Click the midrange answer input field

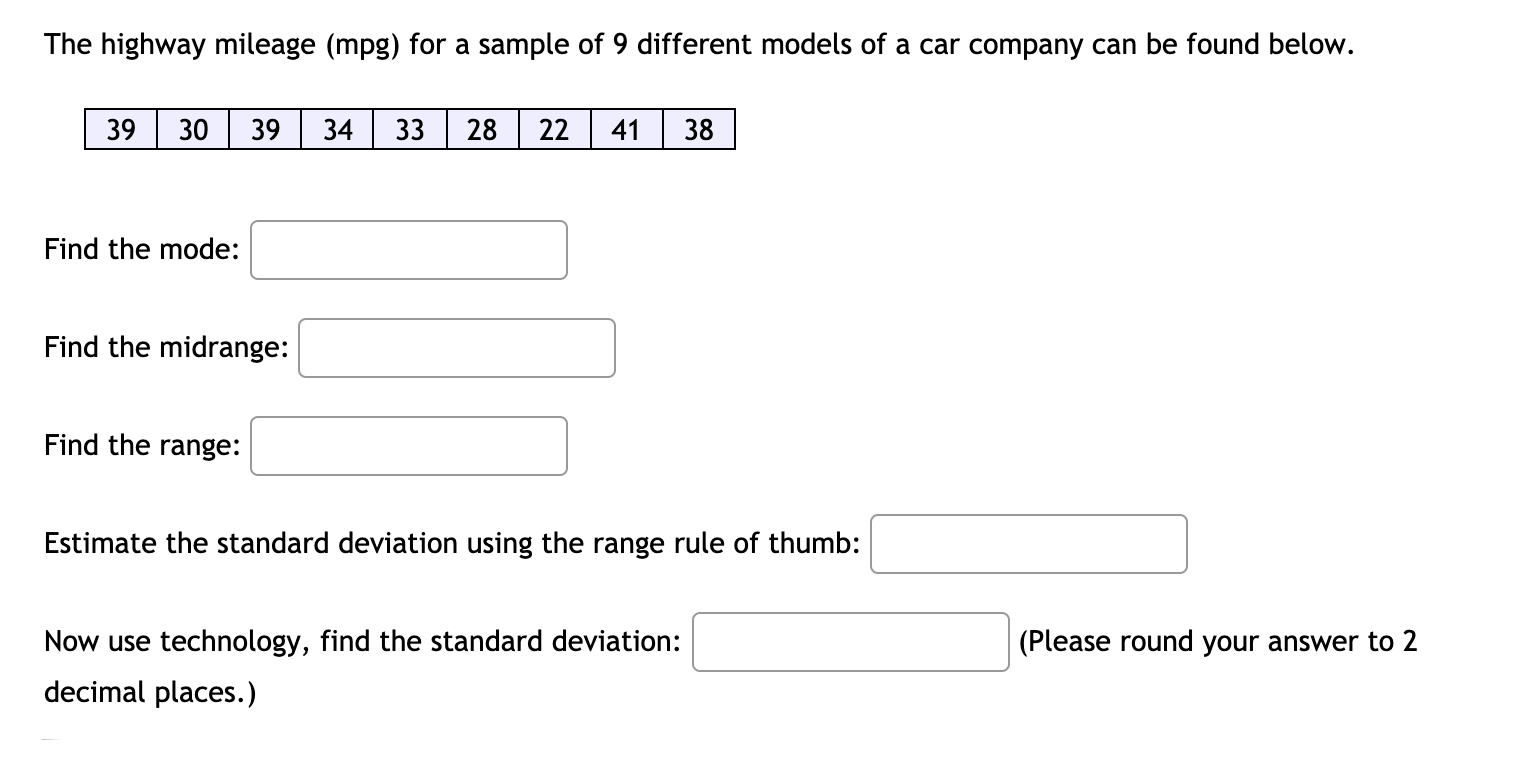coord(456,347)
